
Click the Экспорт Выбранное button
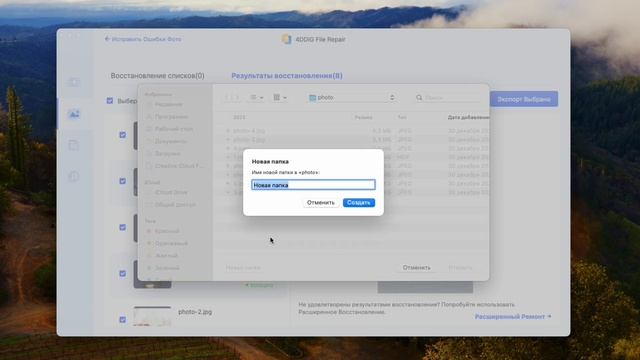(x=524, y=99)
